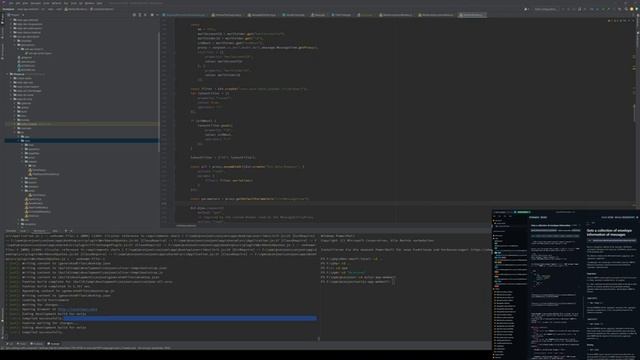
Task: Add a new terminal session with the plus icon
Action: [66, 231]
